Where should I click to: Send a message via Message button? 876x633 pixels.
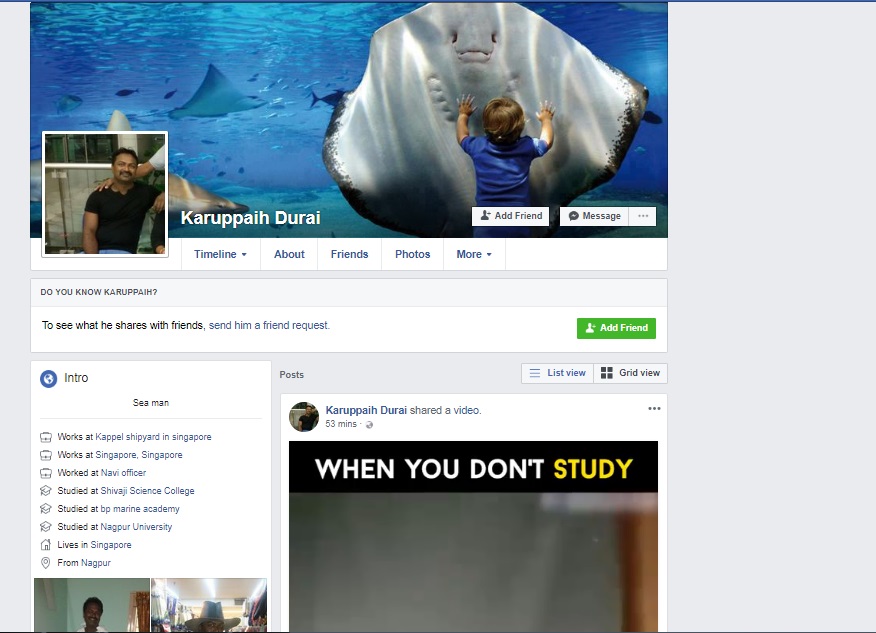pos(595,216)
